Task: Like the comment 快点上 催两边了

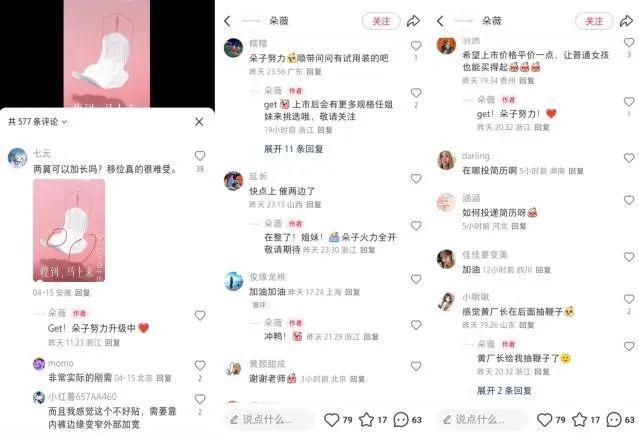Action: pos(416,178)
